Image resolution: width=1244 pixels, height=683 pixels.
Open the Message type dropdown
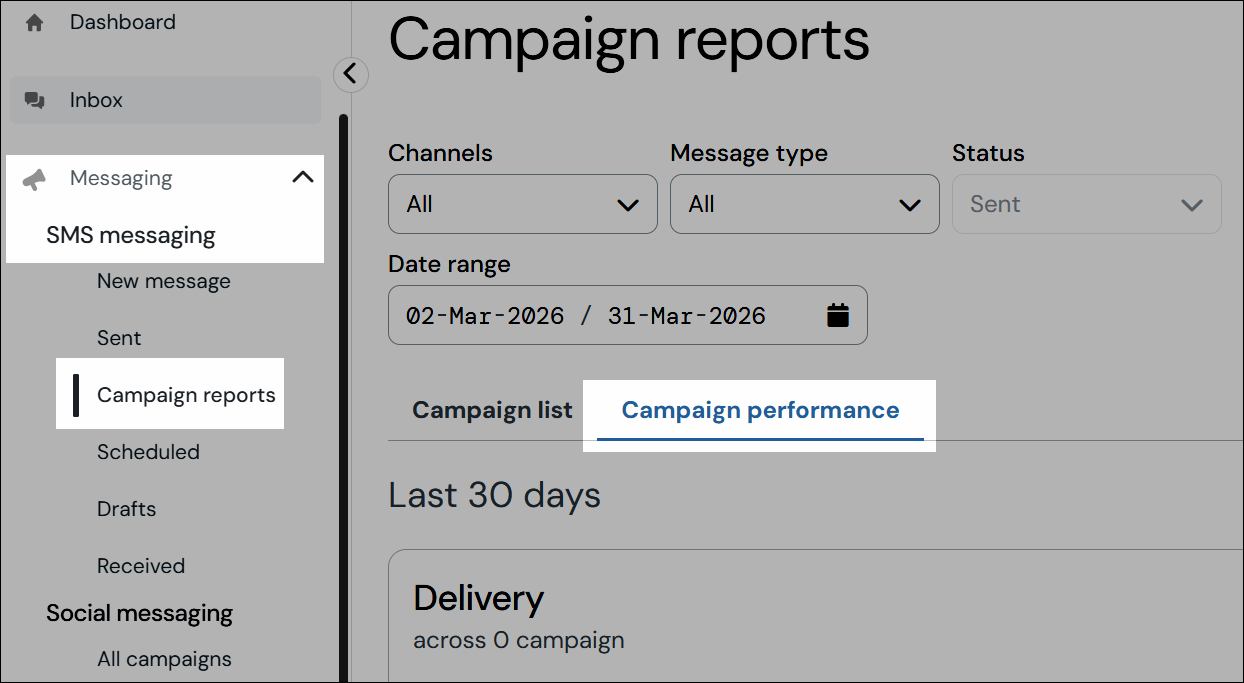(x=805, y=204)
